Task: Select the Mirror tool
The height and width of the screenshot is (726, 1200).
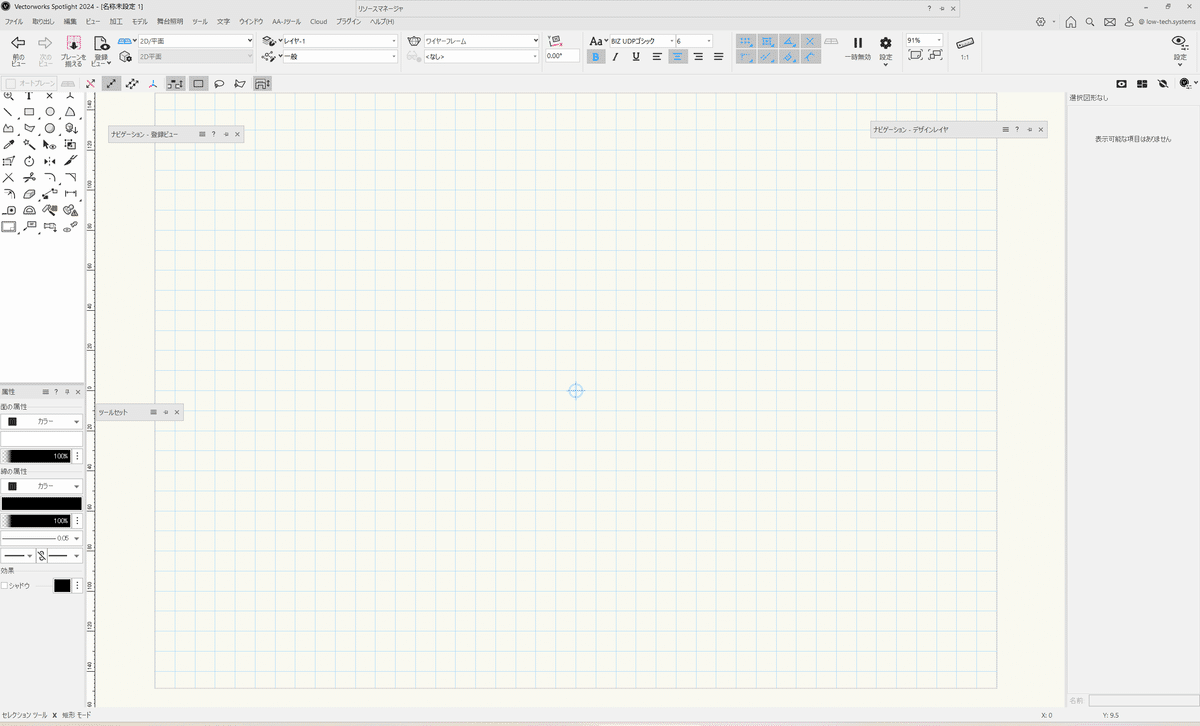Action: point(49,161)
